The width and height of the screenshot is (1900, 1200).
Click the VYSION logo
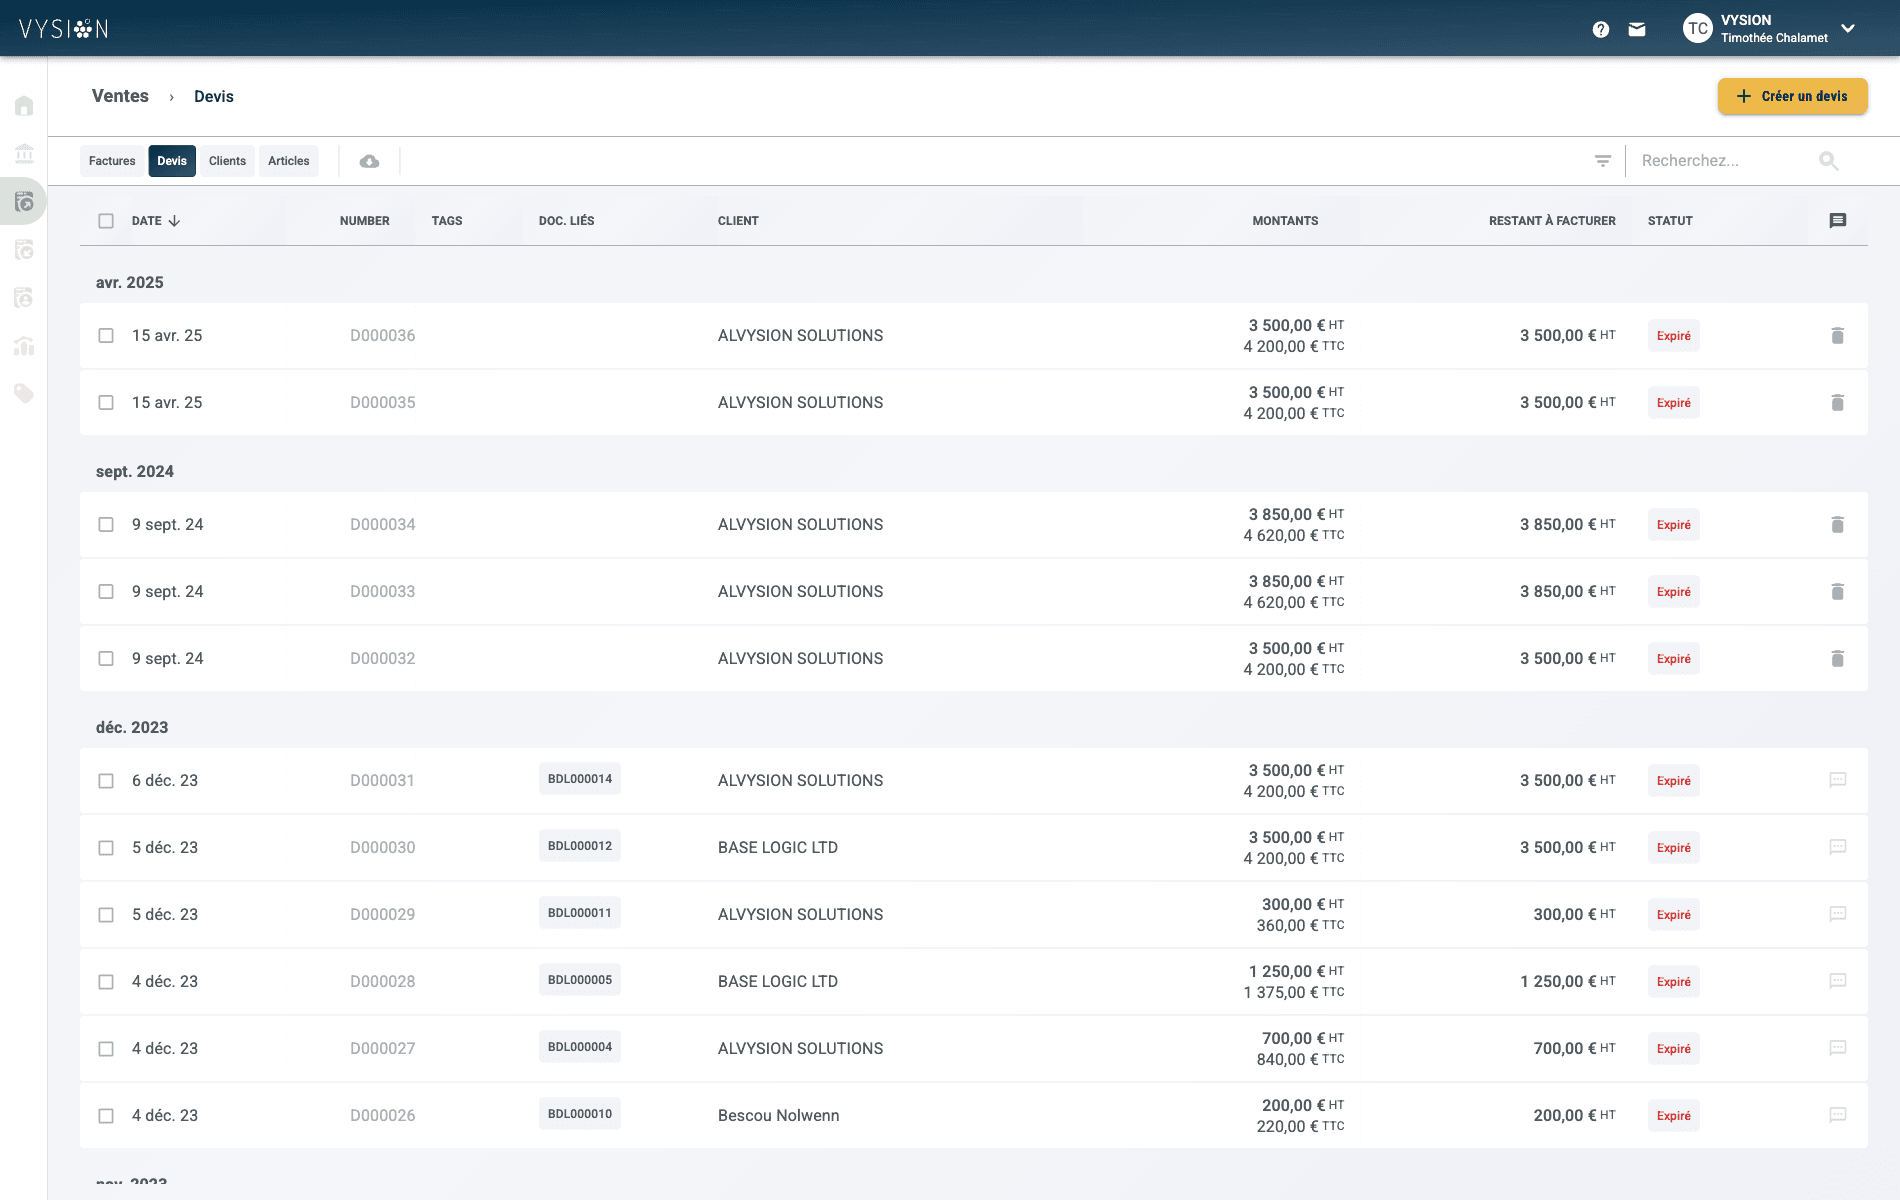point(64,29)
